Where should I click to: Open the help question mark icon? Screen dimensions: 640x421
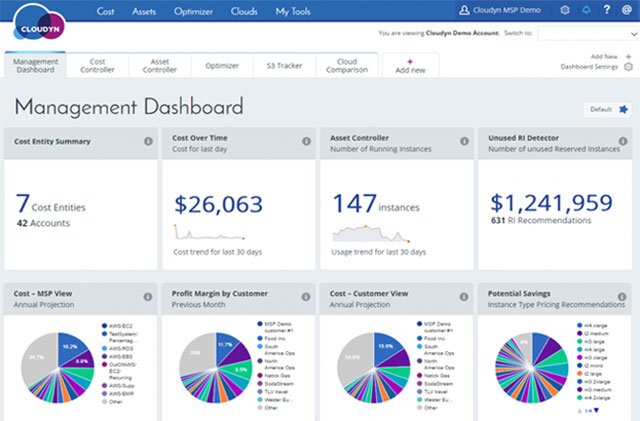coord(606,11)
